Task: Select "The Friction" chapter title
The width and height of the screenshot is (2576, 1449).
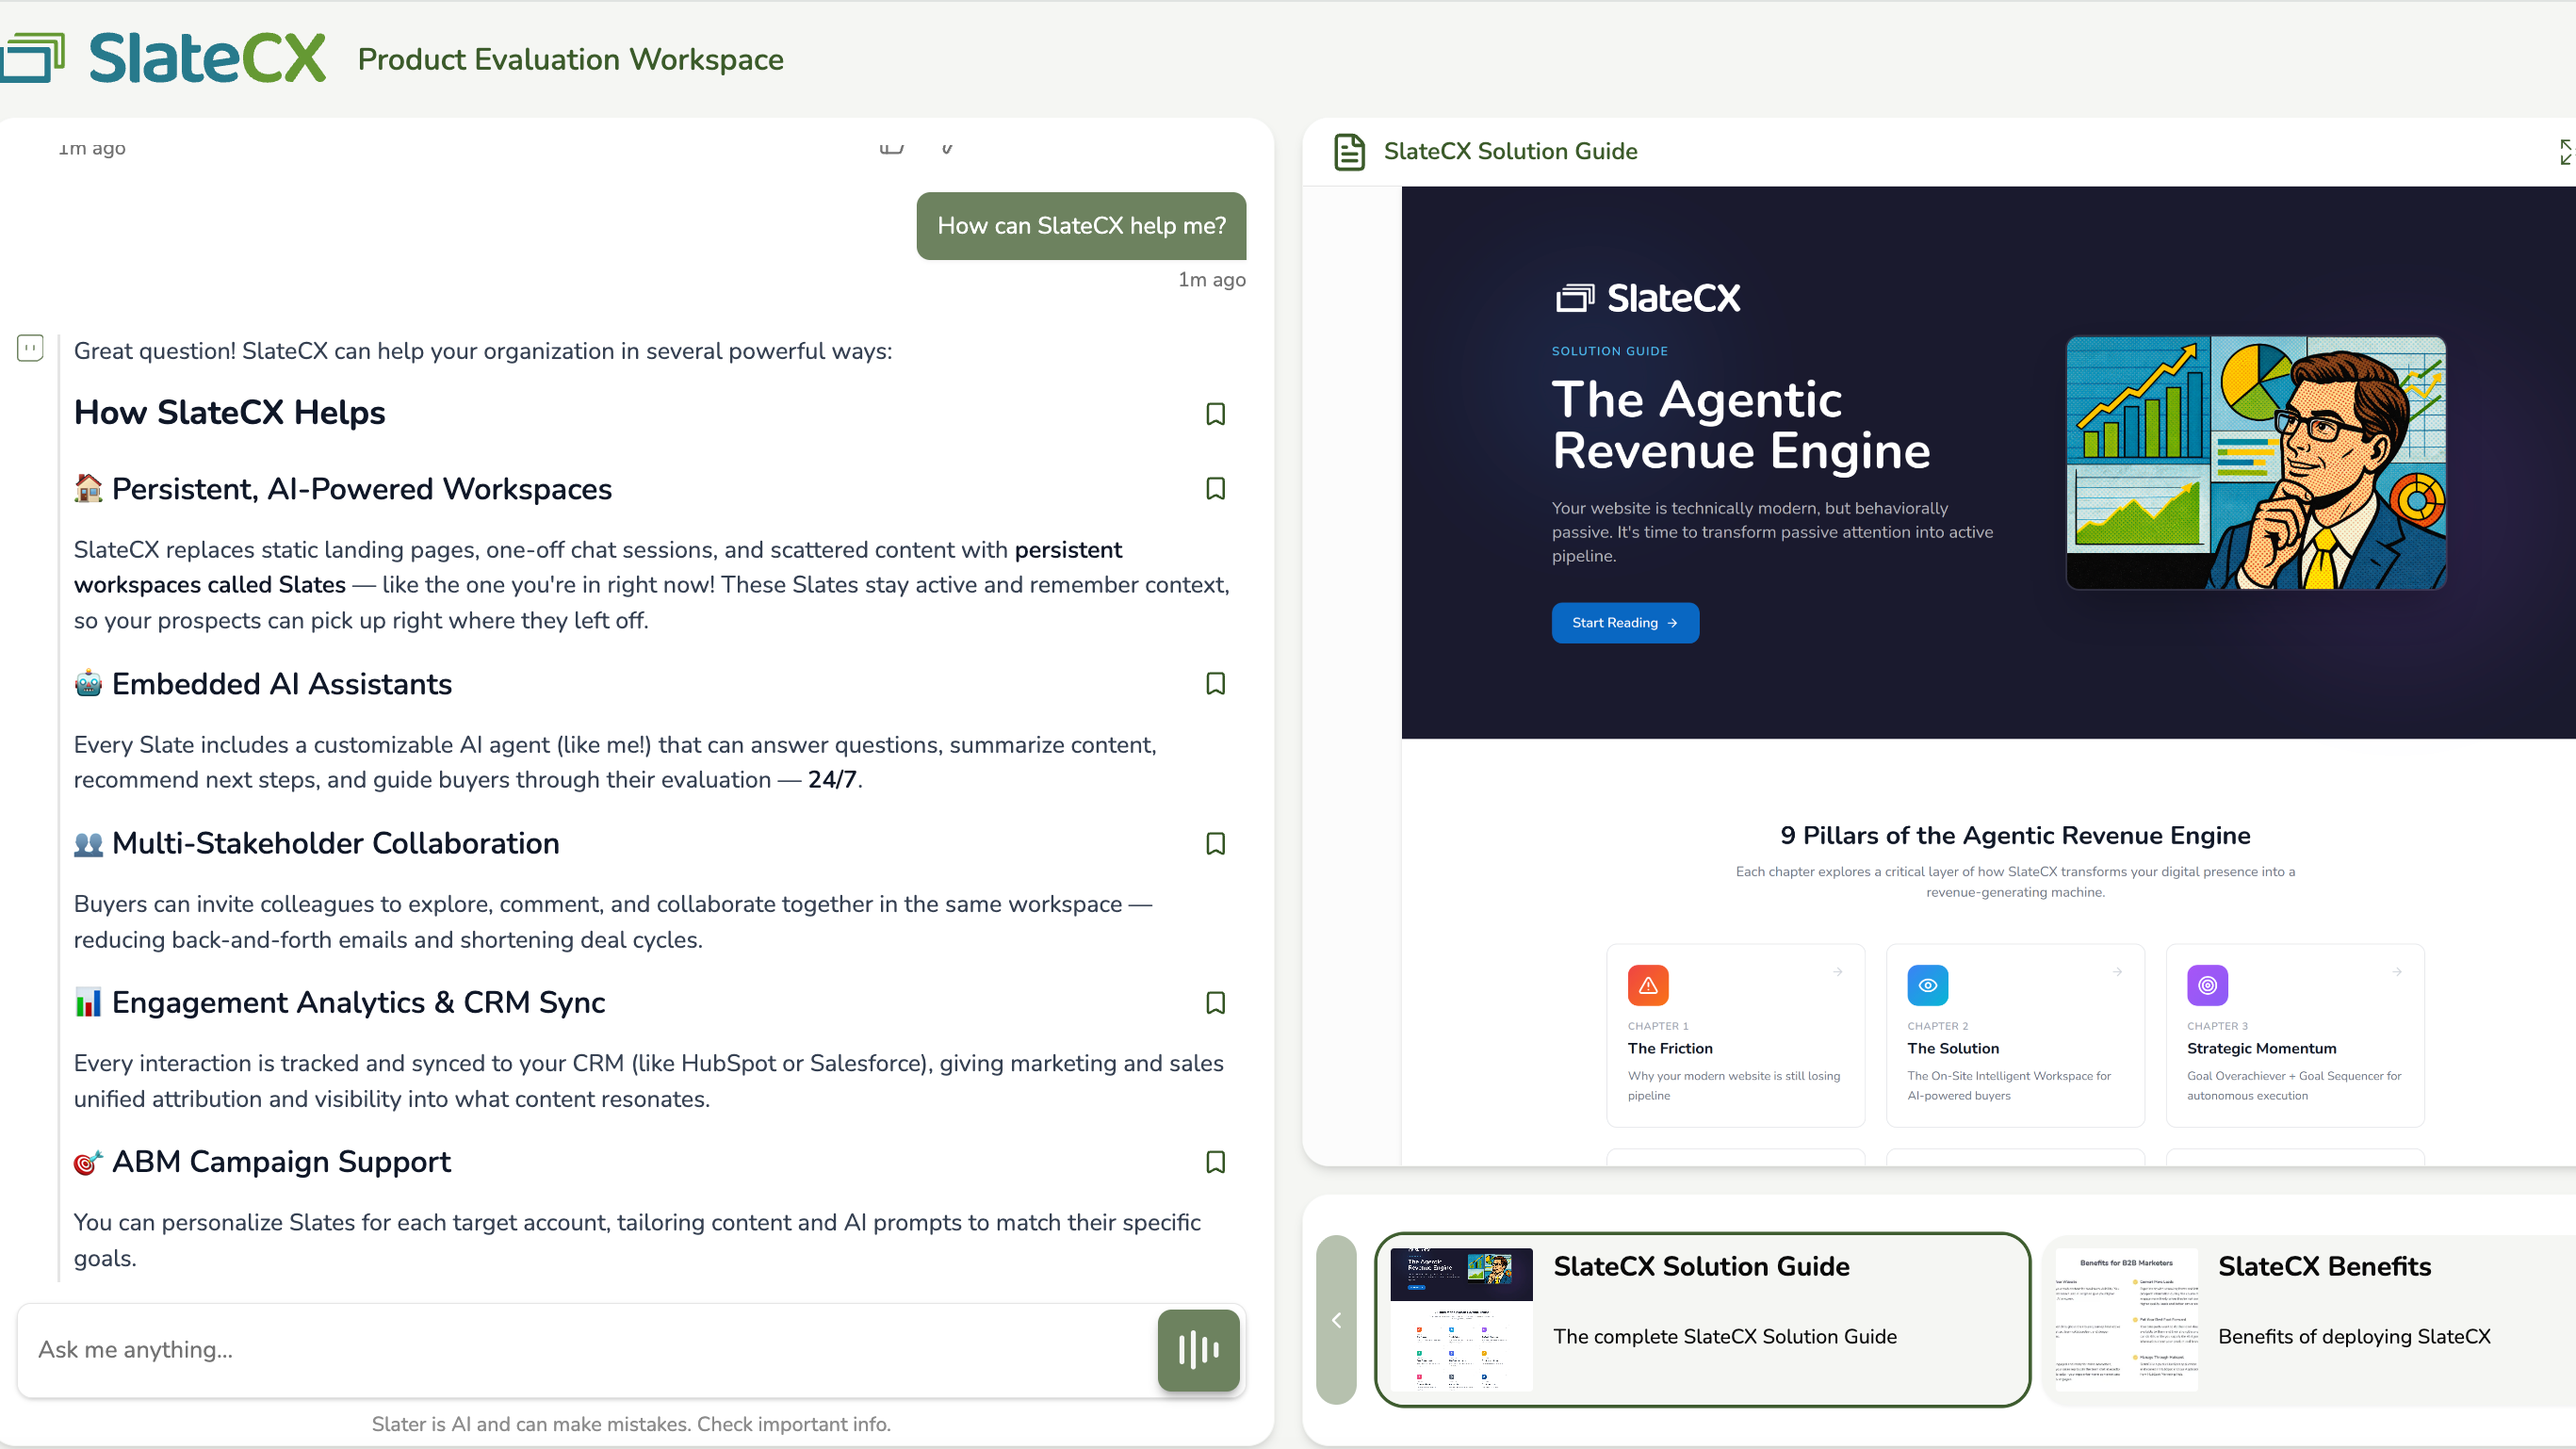Action: pos(1670,1048)
